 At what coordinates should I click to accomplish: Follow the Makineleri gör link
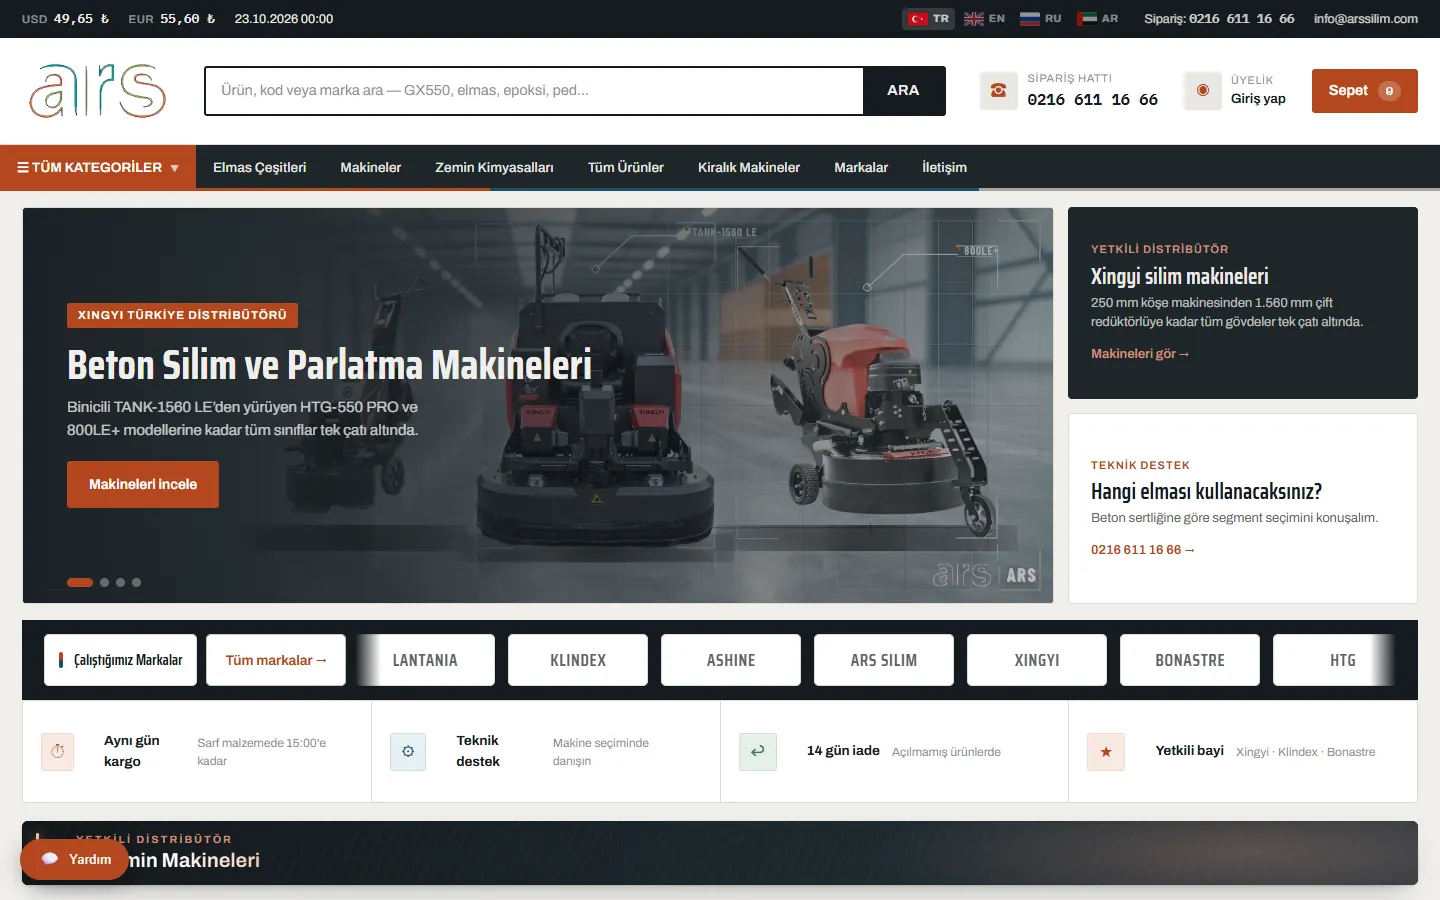(1140, 354)
